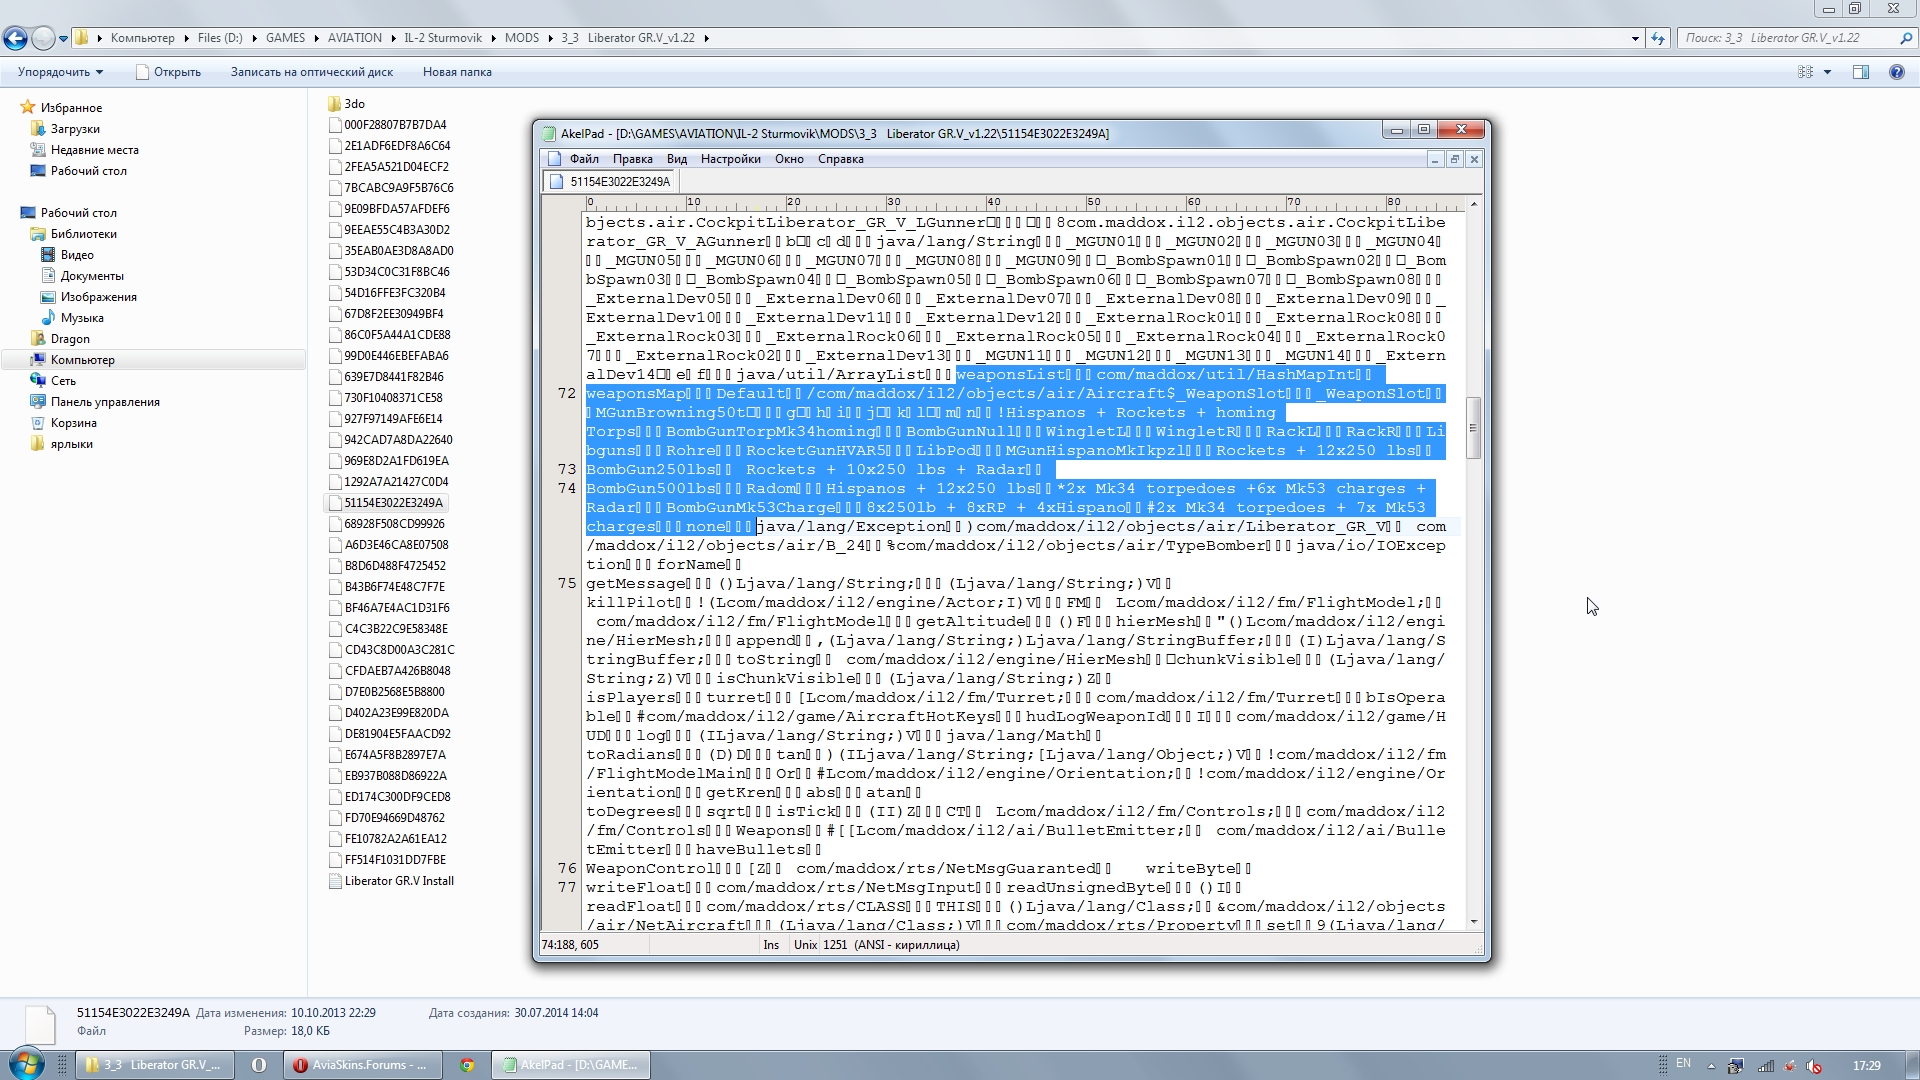Open Chrome from the taskbar
1920x1080 pixels.
tap(466, 1065)
